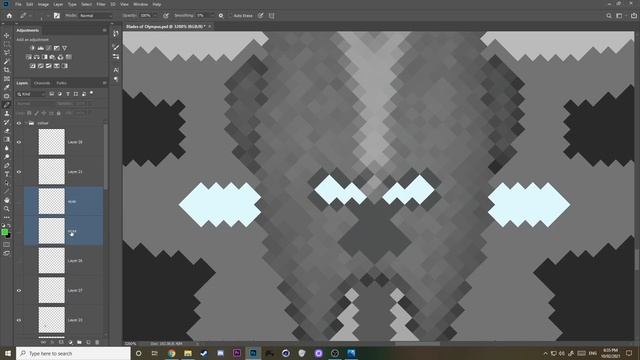This screenshot has width=640, height=360.
Task: Select the Rectangular Marquee tool
Action: click(x=7, y=44)
